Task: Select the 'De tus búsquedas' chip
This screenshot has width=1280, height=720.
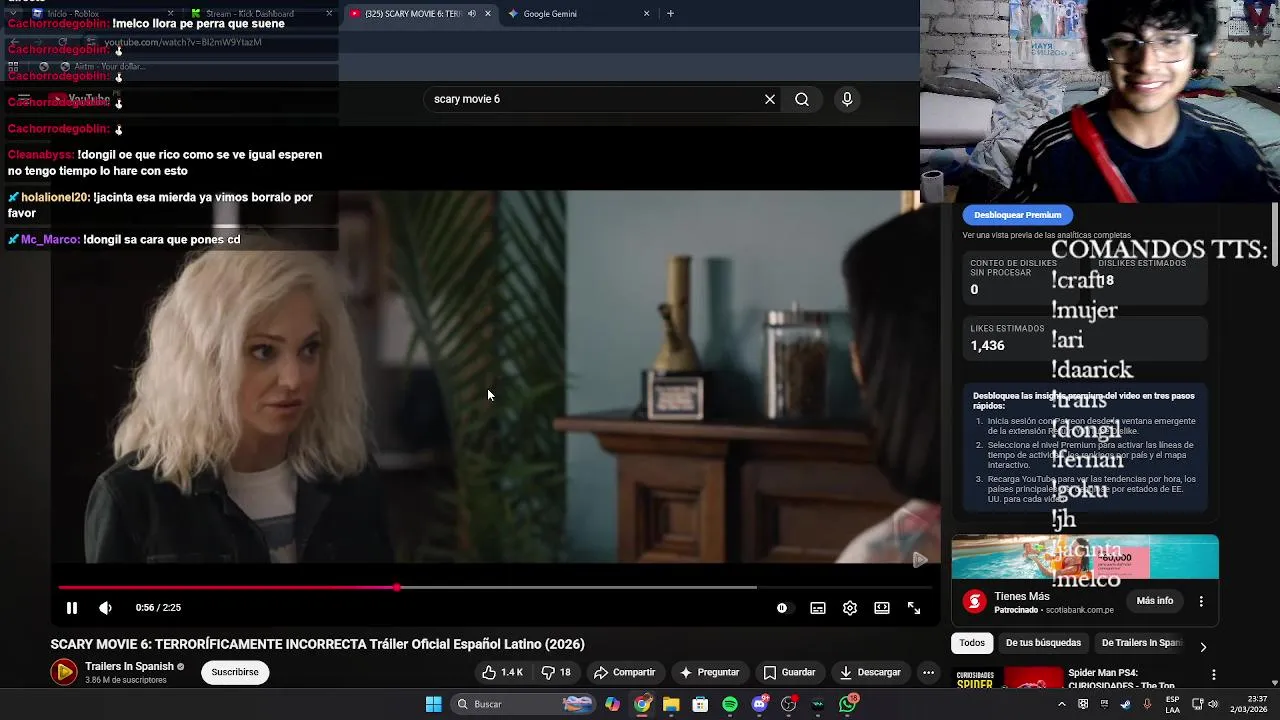Action: (1043, 643)
